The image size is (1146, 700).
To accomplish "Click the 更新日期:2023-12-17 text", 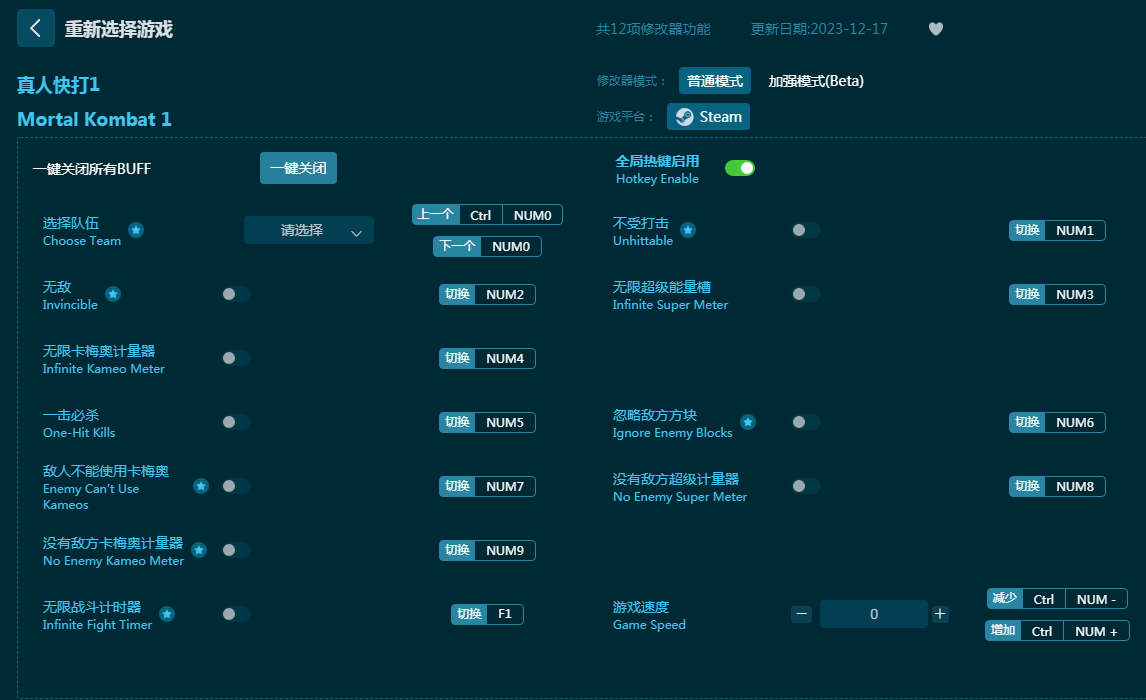I will [x=819, y=29].
